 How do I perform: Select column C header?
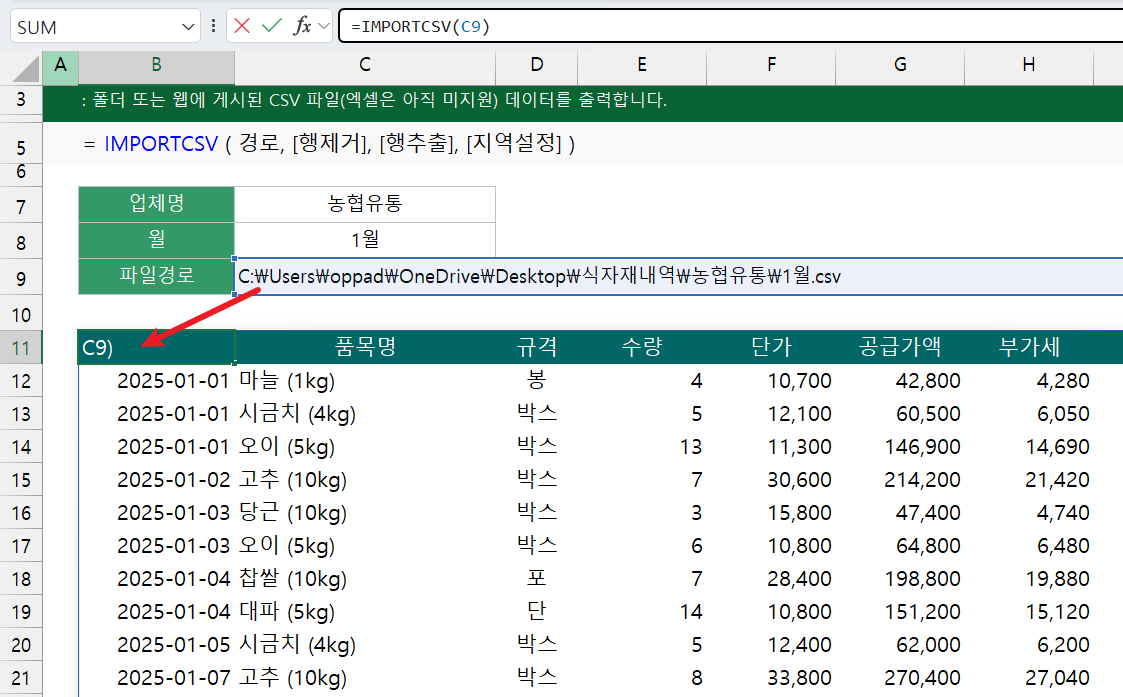(365, 65)
